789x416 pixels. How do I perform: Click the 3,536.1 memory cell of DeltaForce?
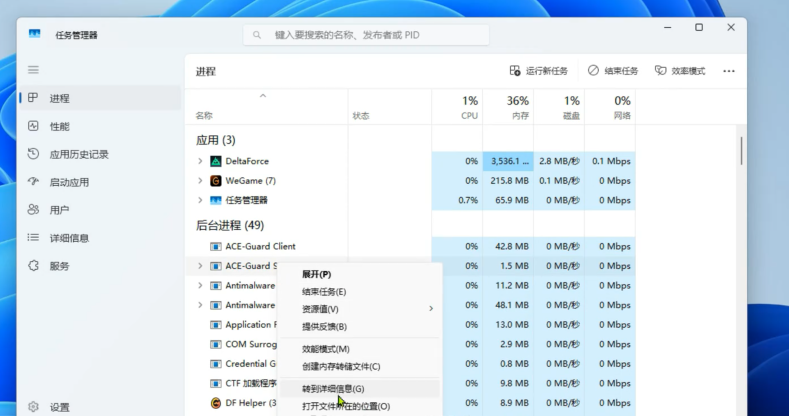tap(508, 161)
